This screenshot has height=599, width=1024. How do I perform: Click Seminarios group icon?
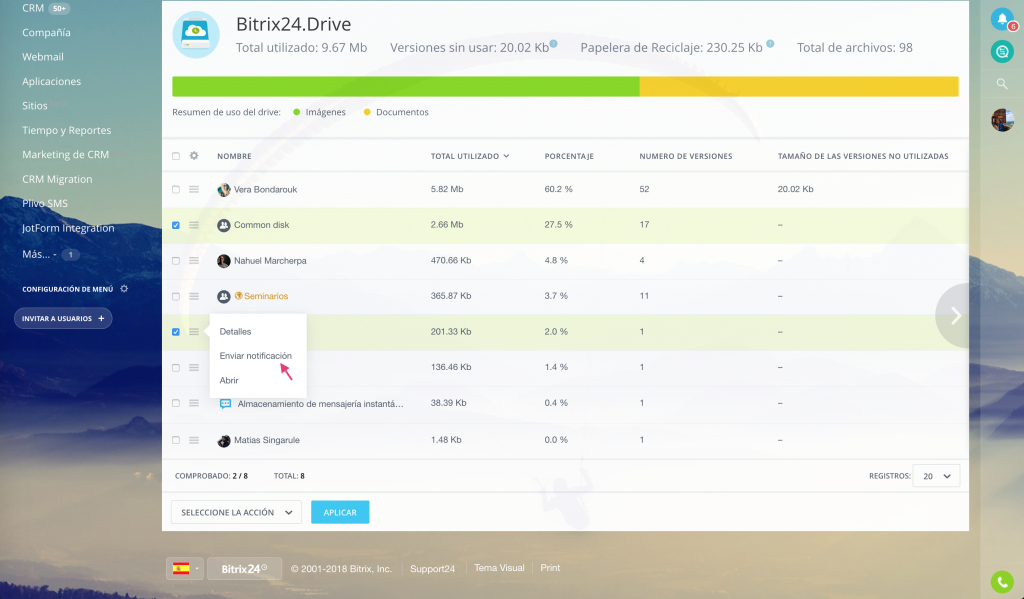223,296
